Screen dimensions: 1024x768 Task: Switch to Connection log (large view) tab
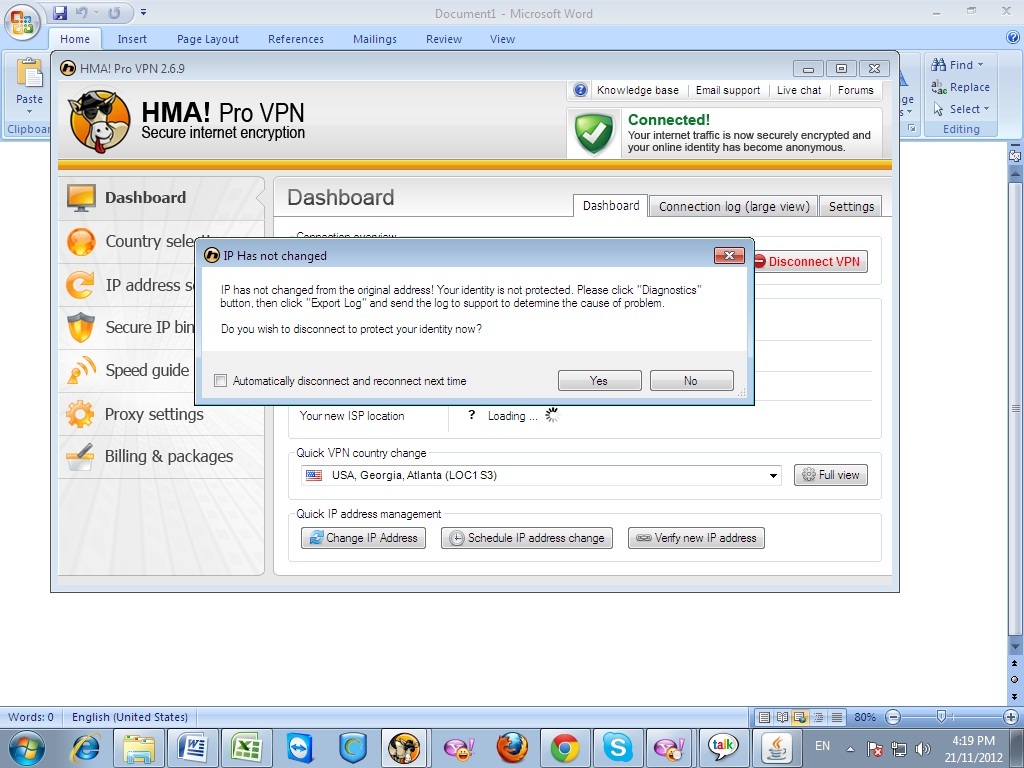point(734,206)
